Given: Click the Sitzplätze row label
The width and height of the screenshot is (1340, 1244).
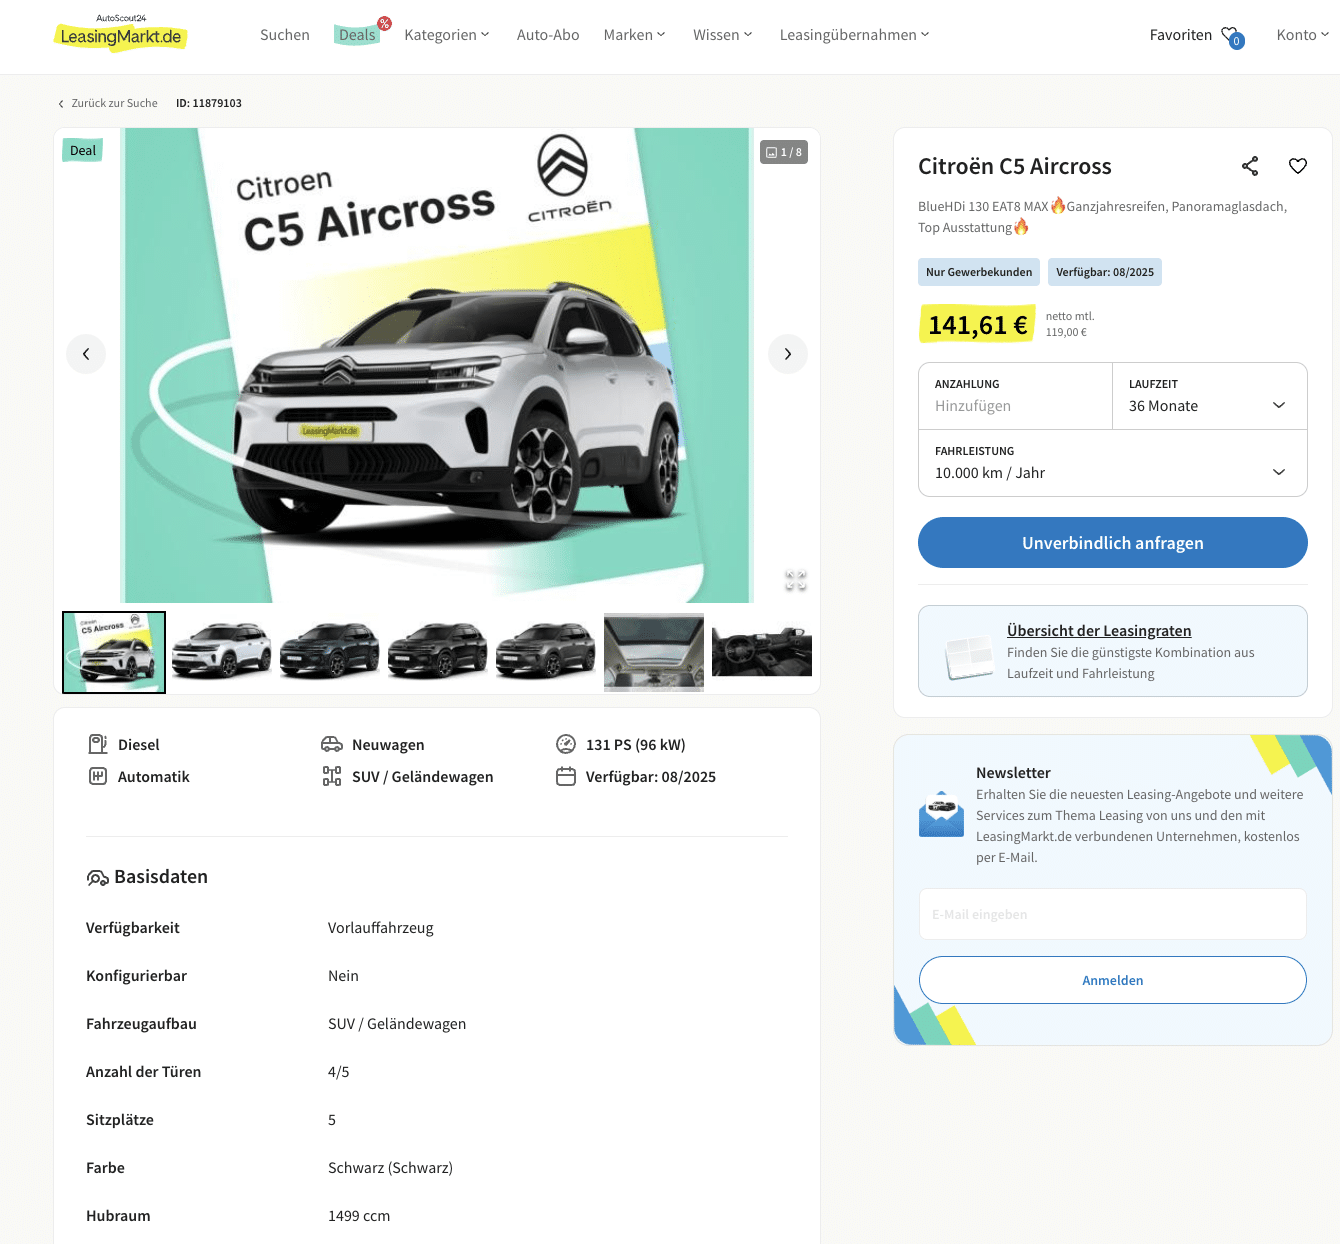Looking at the screenshot, I should click(120, 1120).
